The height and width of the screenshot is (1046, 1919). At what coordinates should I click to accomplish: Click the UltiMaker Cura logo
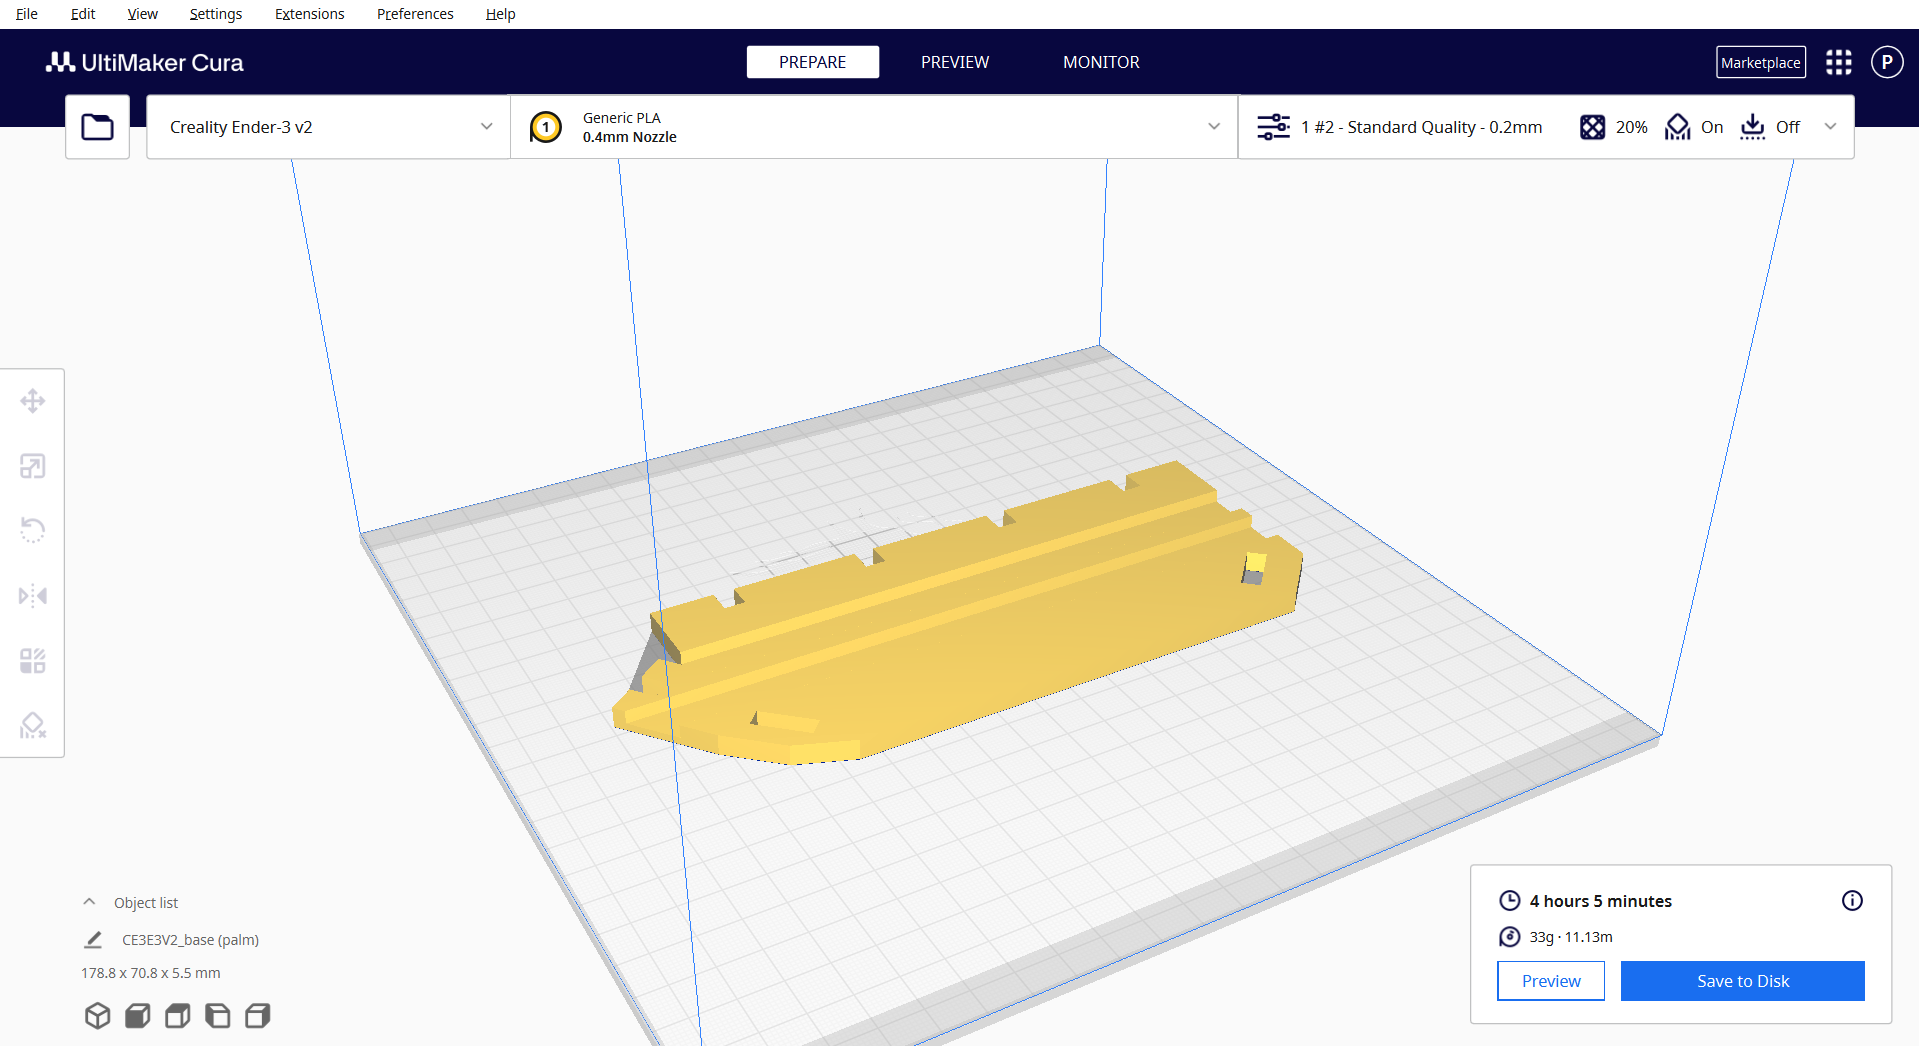click(x=144, y=62)
